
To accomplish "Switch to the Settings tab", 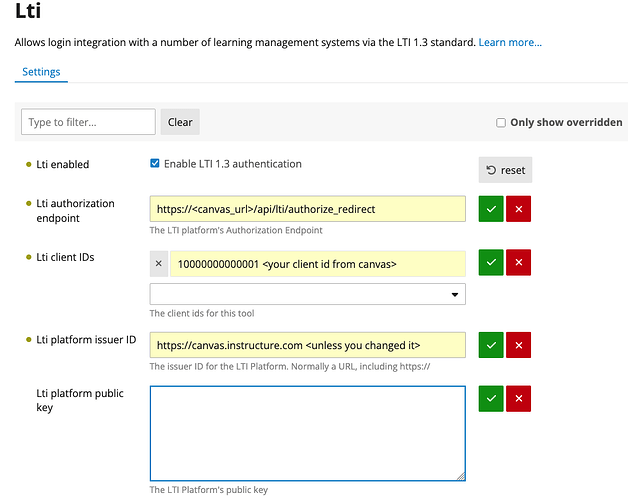I will (x=41, y=72).
